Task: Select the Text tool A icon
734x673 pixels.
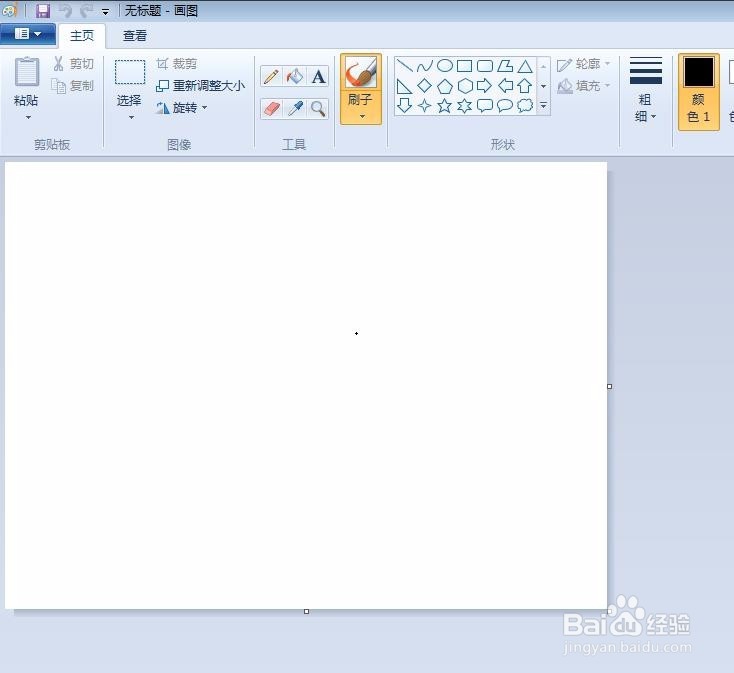Action: click(x=318, y=76)
